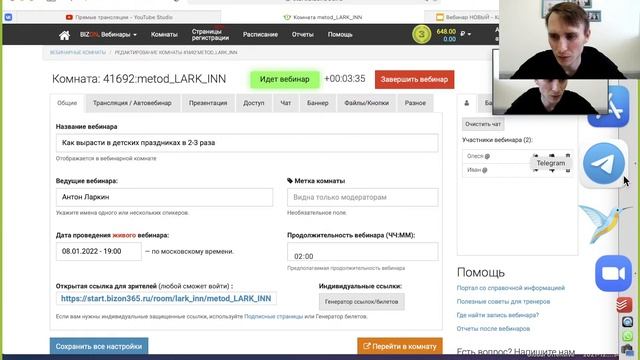Switch to the YouTube Studio browser tab
640x360 pixels.
(x=119, y=17)
